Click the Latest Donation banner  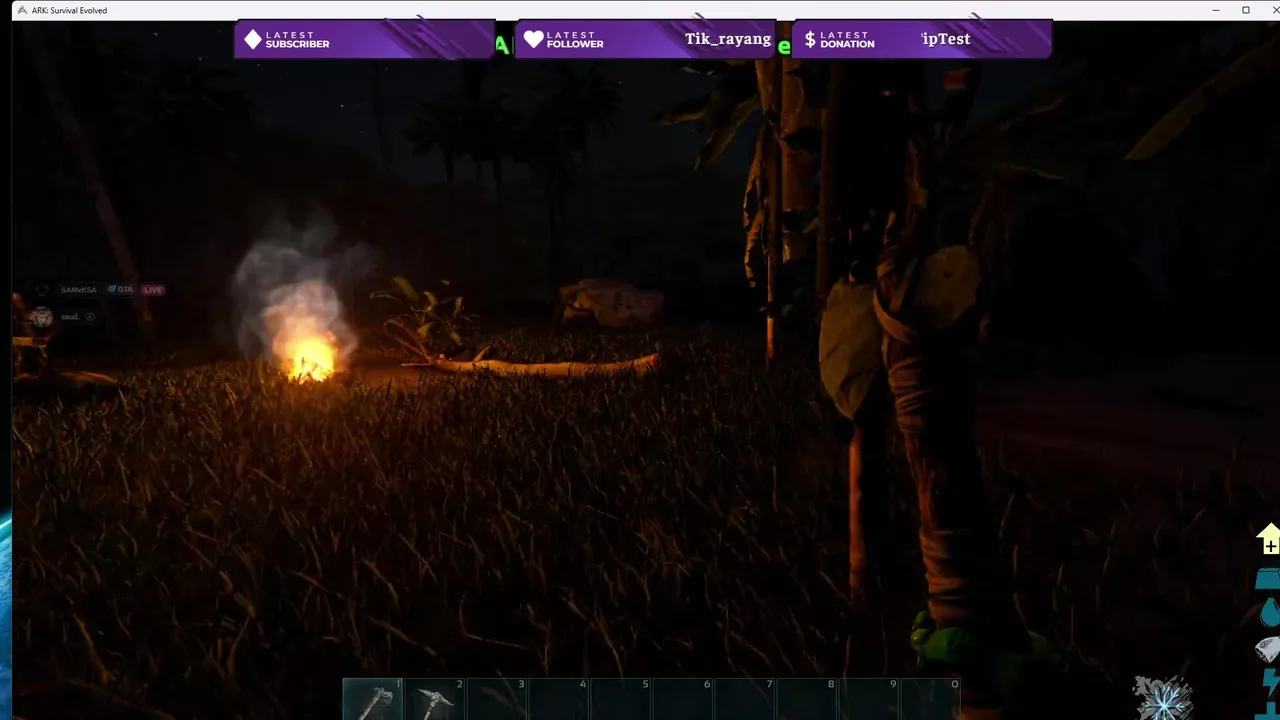pyautogui.click(x=922, y=39)
